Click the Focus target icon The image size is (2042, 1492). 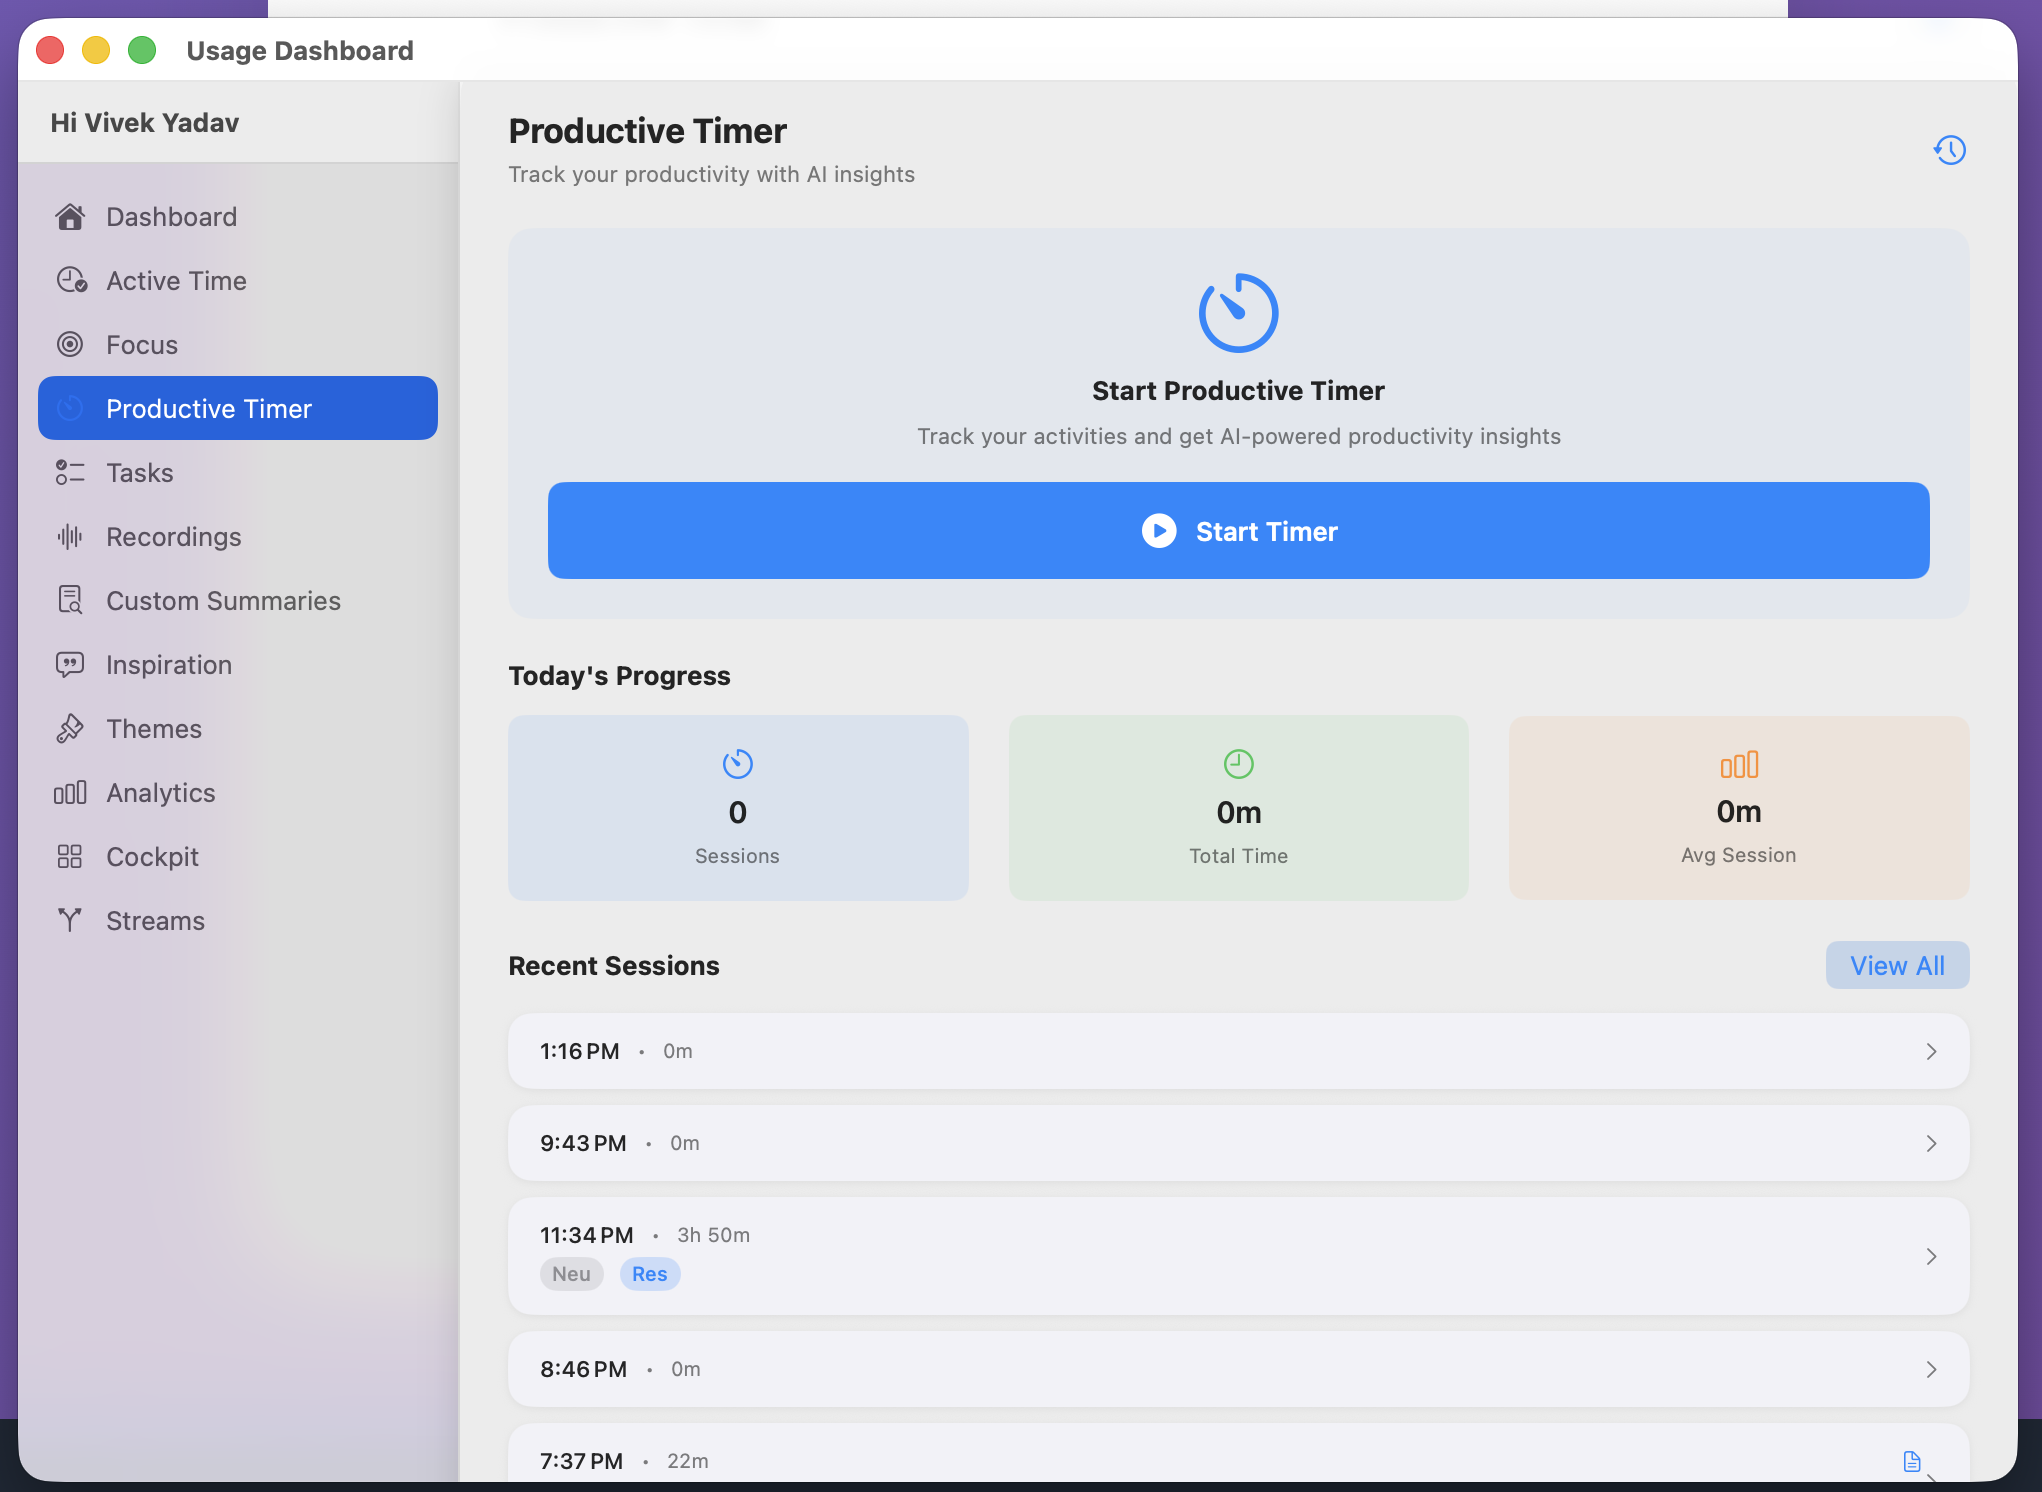click(70, 344)
